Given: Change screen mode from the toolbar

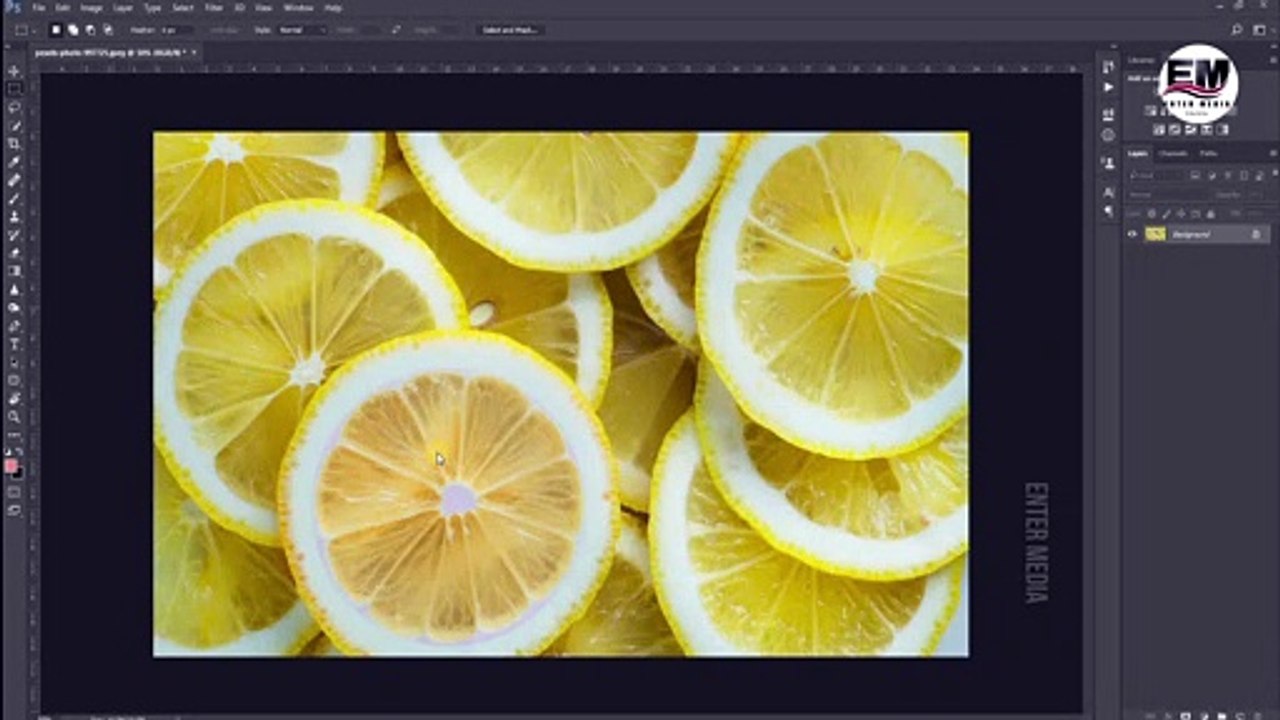Looking at the screenshot, I should 14,510.
